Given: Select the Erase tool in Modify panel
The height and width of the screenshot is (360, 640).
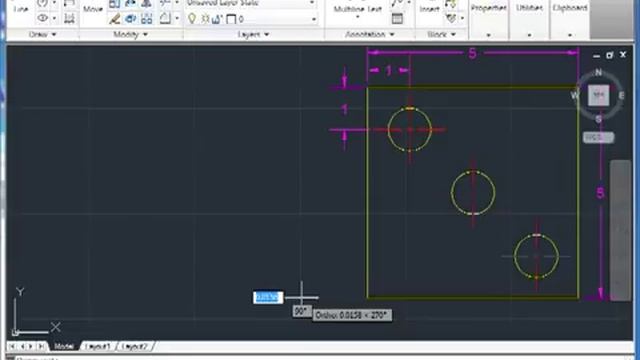Looking at the screenshot, I should (x=115, y=18).
